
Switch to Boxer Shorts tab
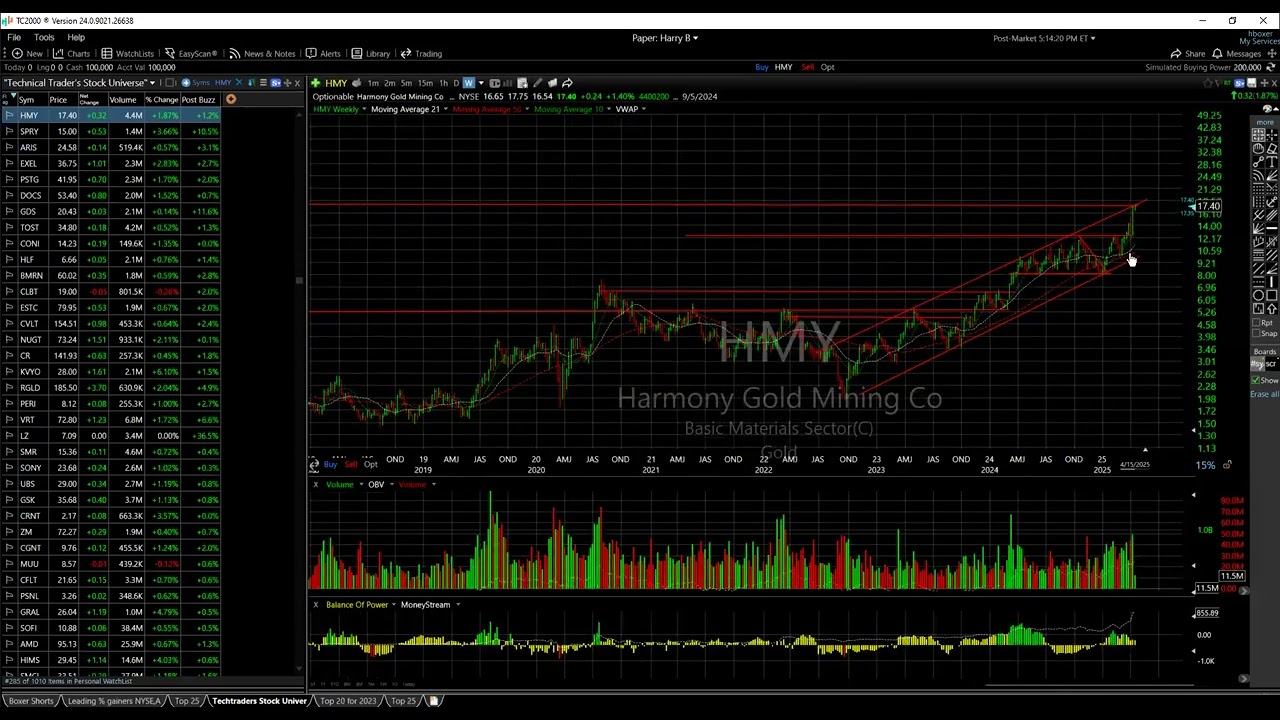(30, 701)
